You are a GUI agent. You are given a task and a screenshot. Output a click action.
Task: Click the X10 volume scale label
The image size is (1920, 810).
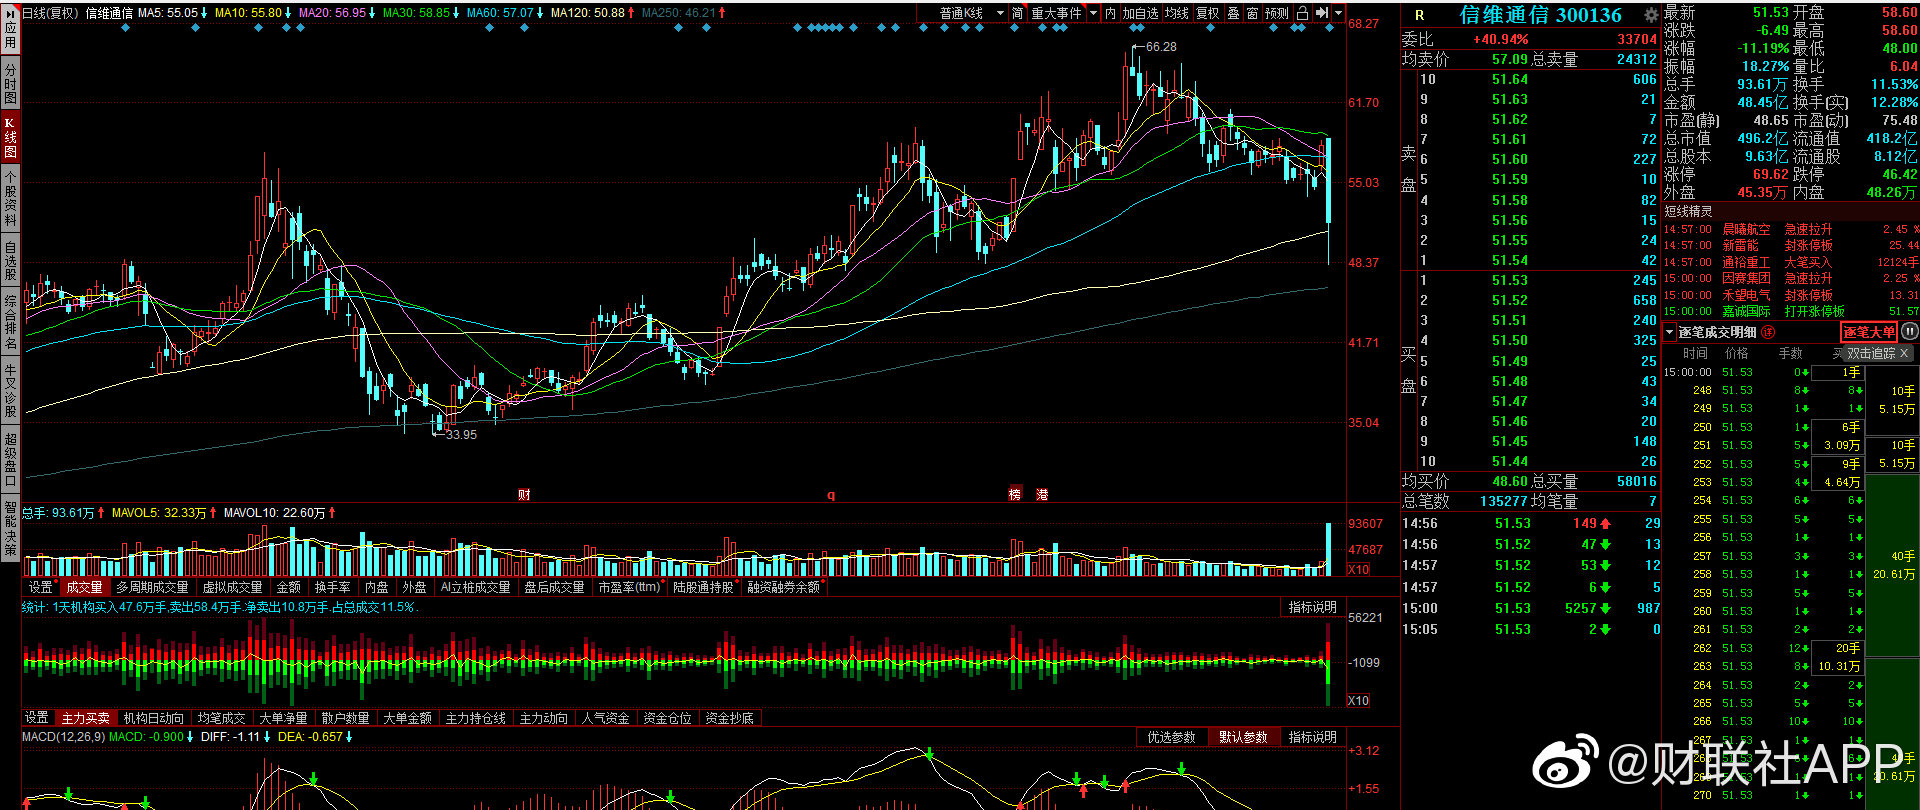(x=1358, y=569)
